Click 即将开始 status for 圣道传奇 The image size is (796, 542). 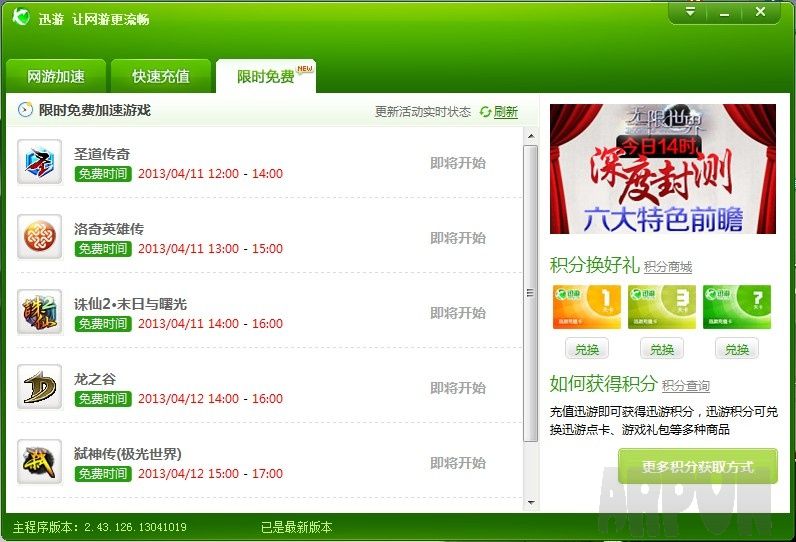458,163
